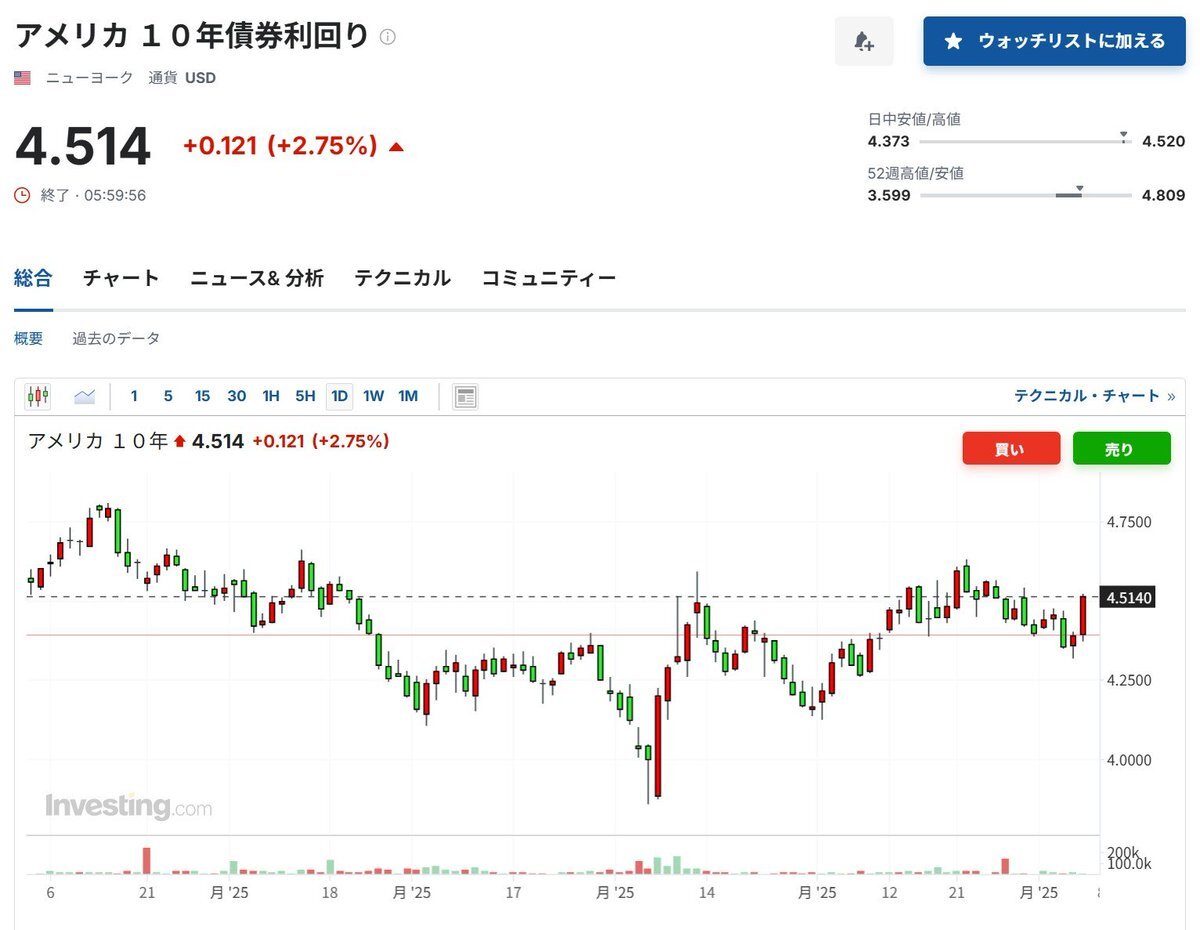Choose the 15 minute interval
Viewport: 1200px width, 930px height.
click(202, 396)
